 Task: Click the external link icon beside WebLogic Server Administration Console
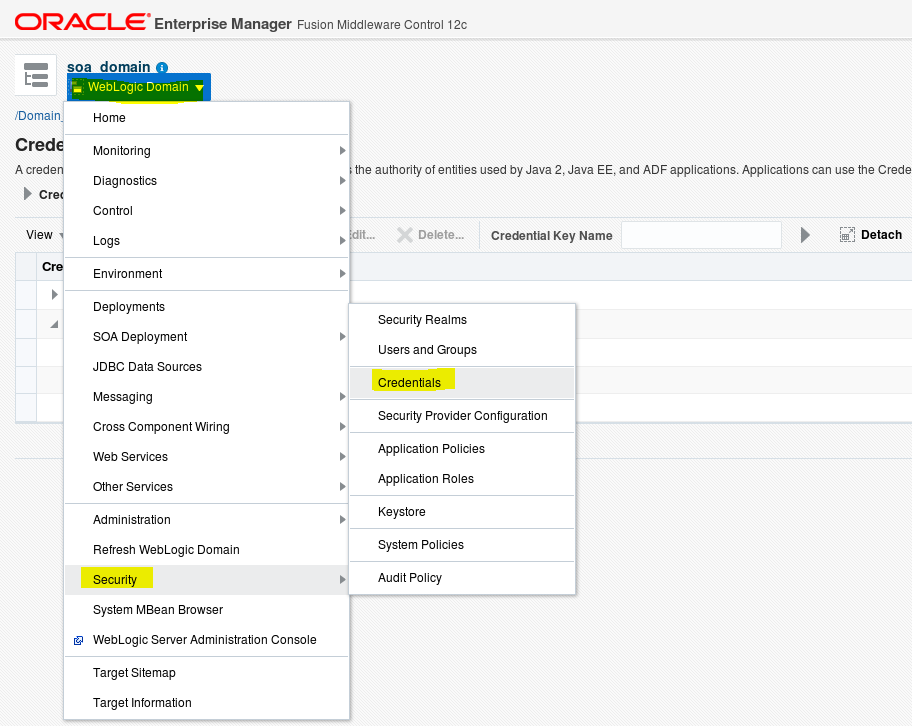[x=79, y=640]
